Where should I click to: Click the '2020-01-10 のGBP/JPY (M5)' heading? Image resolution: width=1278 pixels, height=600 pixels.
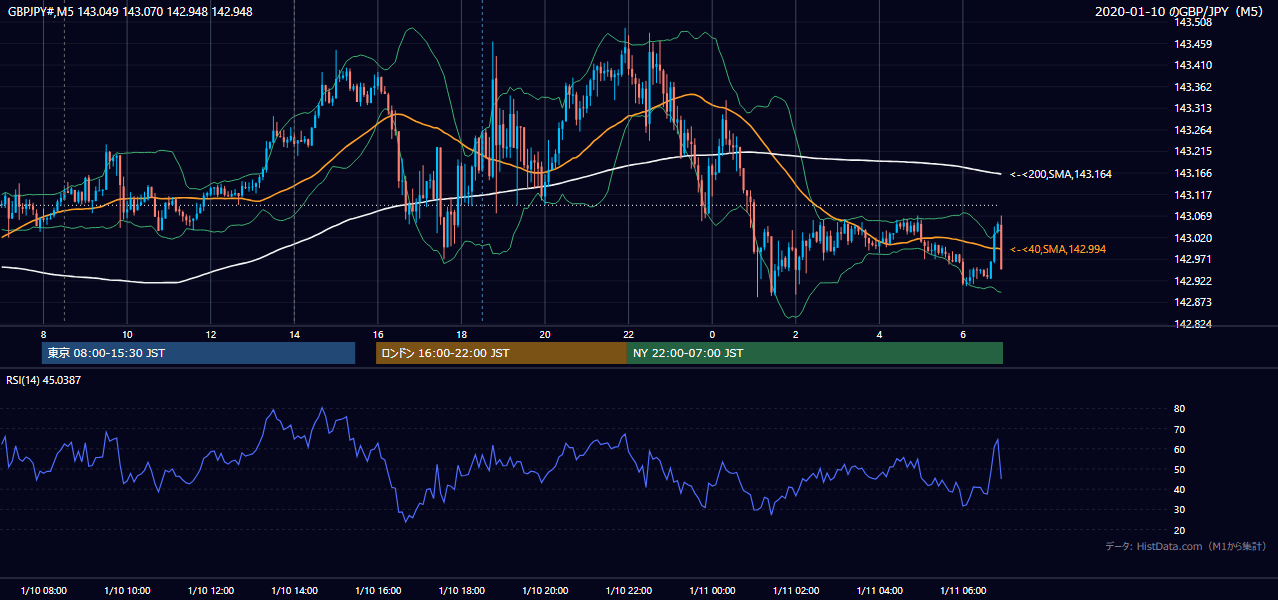click(1180, 12)
